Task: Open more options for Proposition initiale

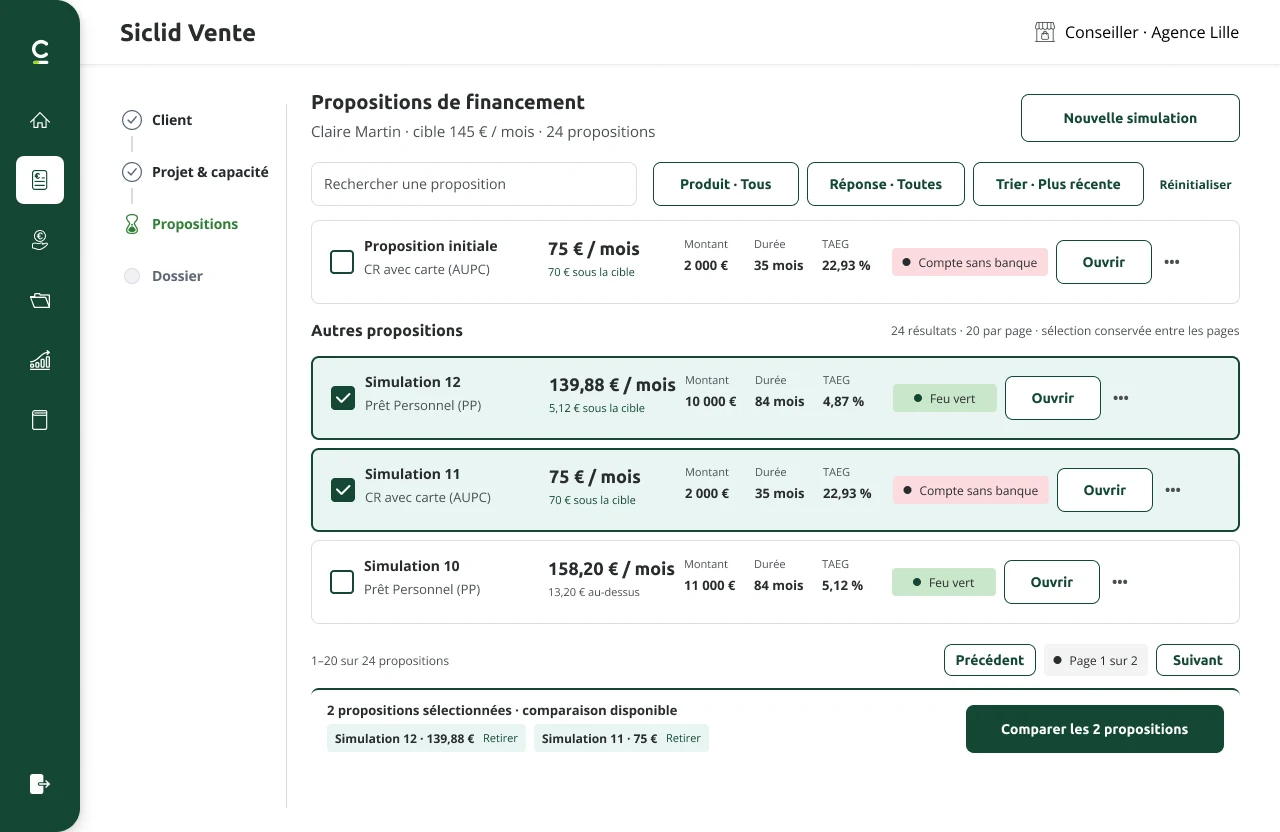Action: pos(1172,262)
